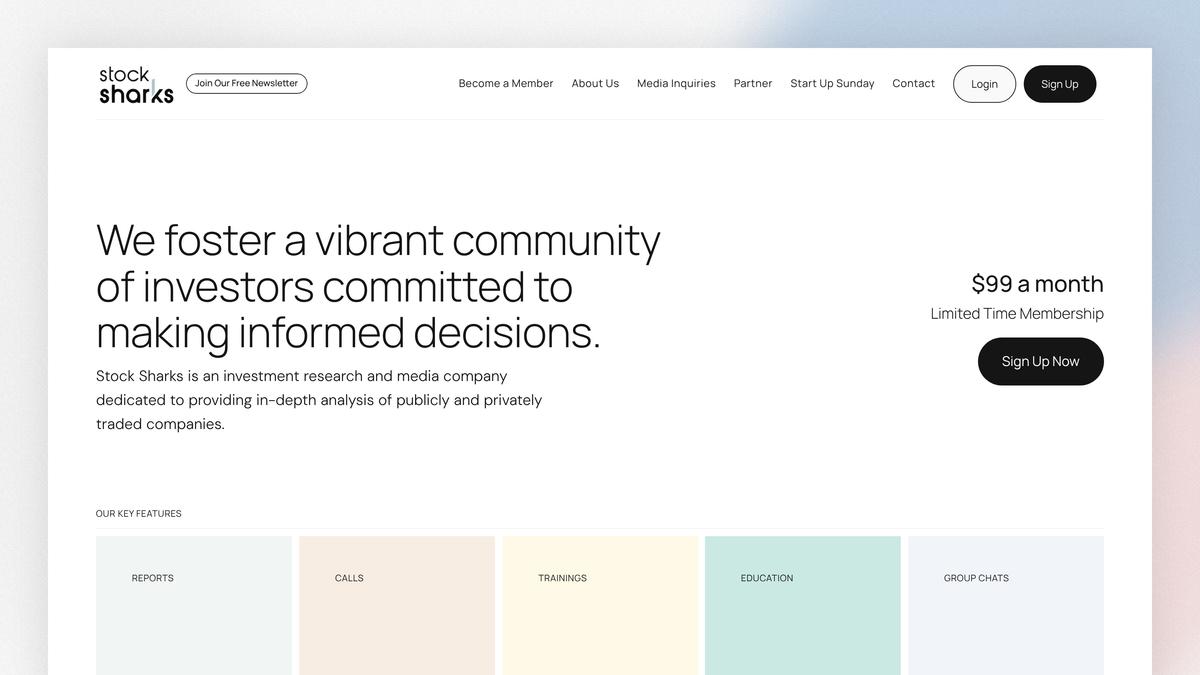Open the Education feature card
This screenshot has height=675, width=1200.
point(803,605)
